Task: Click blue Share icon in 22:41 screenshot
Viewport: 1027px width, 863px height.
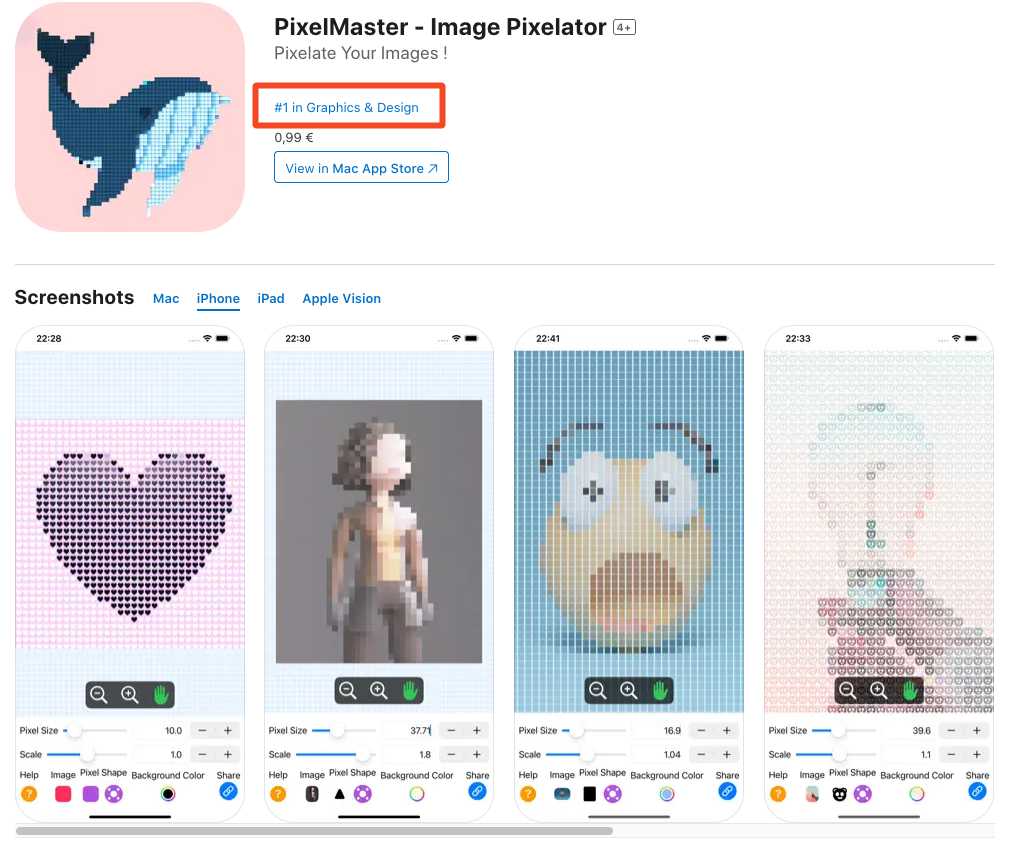Action: [x=727, y=791]
